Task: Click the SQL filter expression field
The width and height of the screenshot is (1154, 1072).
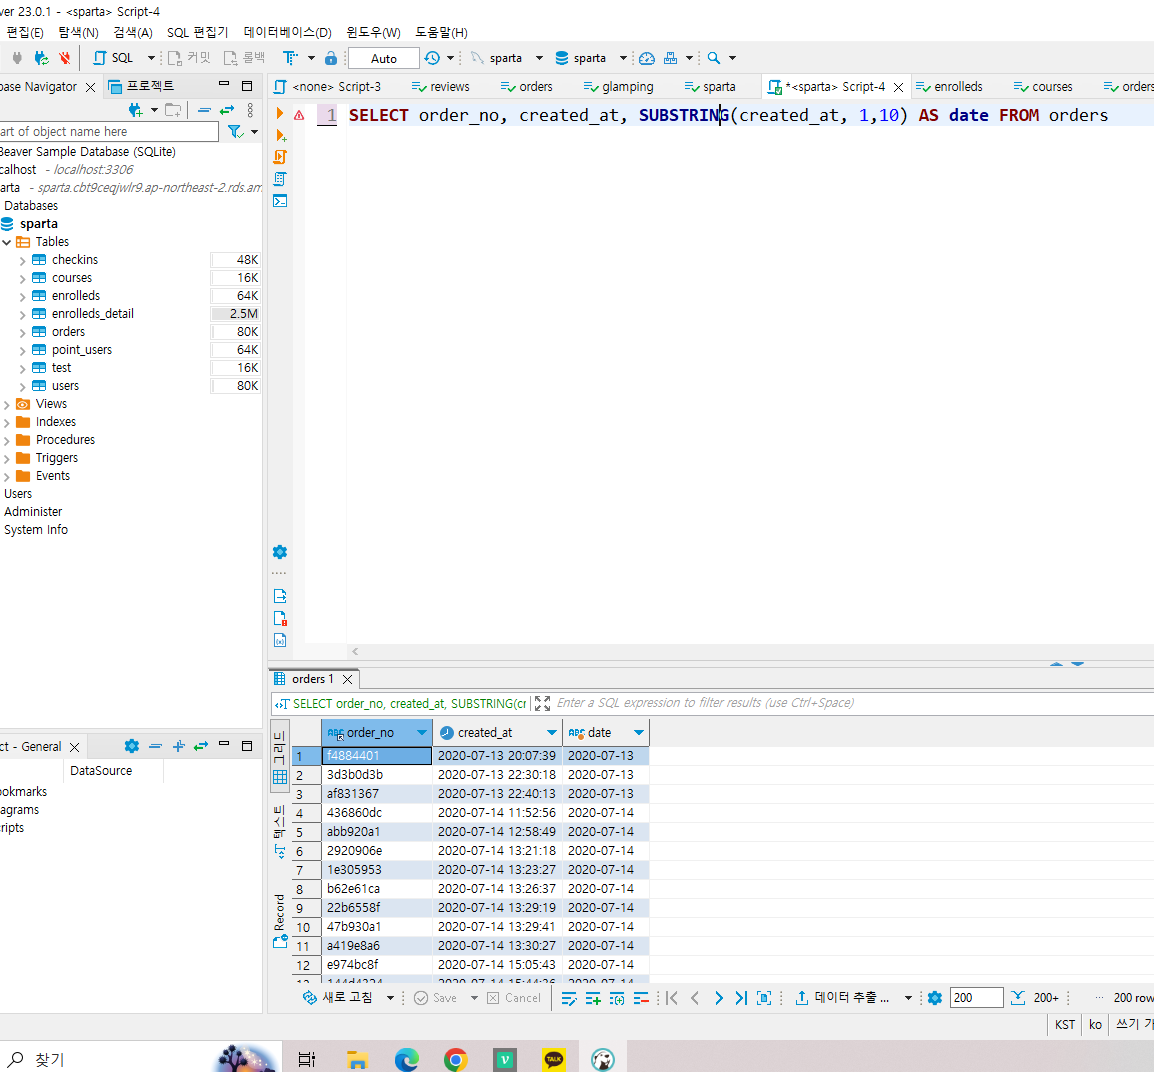Action: pos(854,703)
